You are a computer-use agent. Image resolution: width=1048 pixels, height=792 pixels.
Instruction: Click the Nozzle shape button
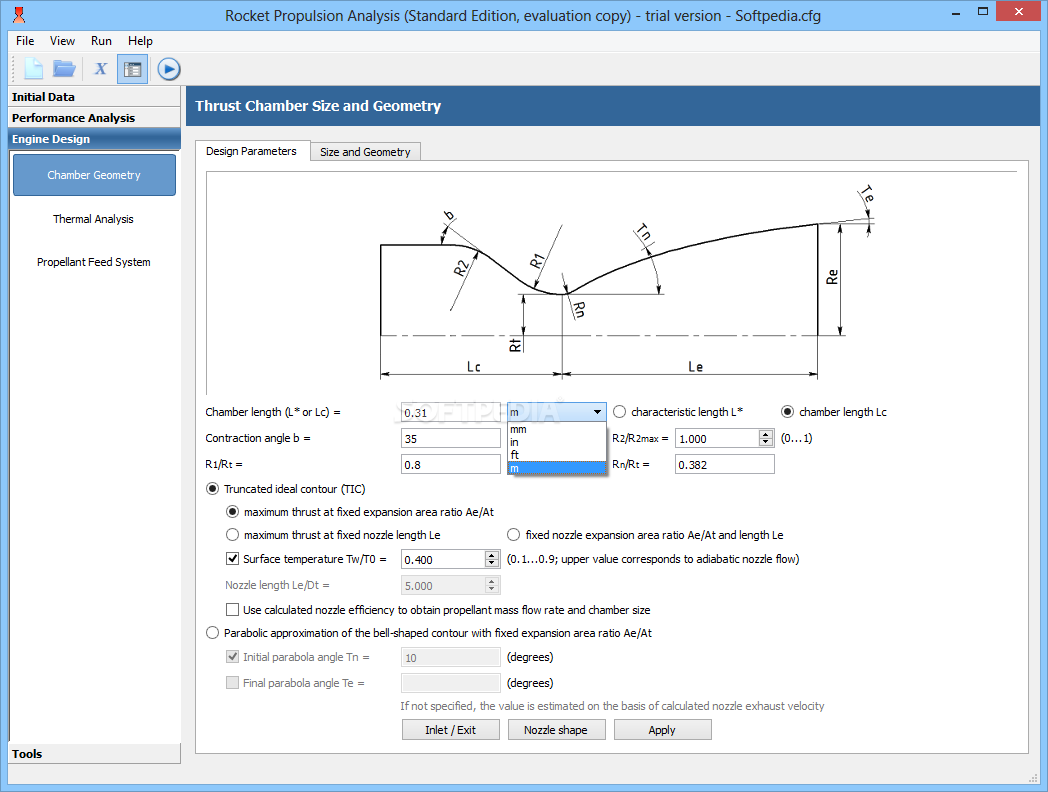coord(556,730)
